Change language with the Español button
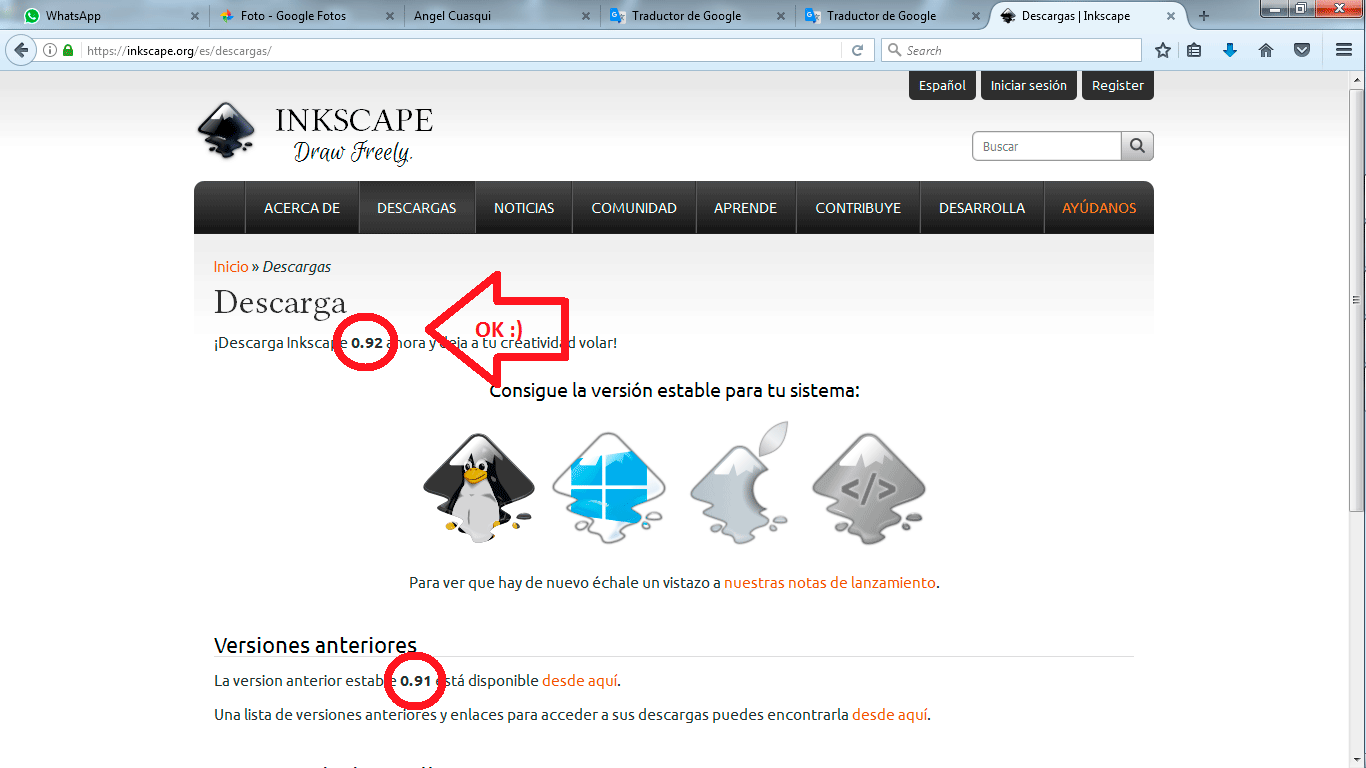This screenshot has width=1366, height=768. [x=943, y=86]
